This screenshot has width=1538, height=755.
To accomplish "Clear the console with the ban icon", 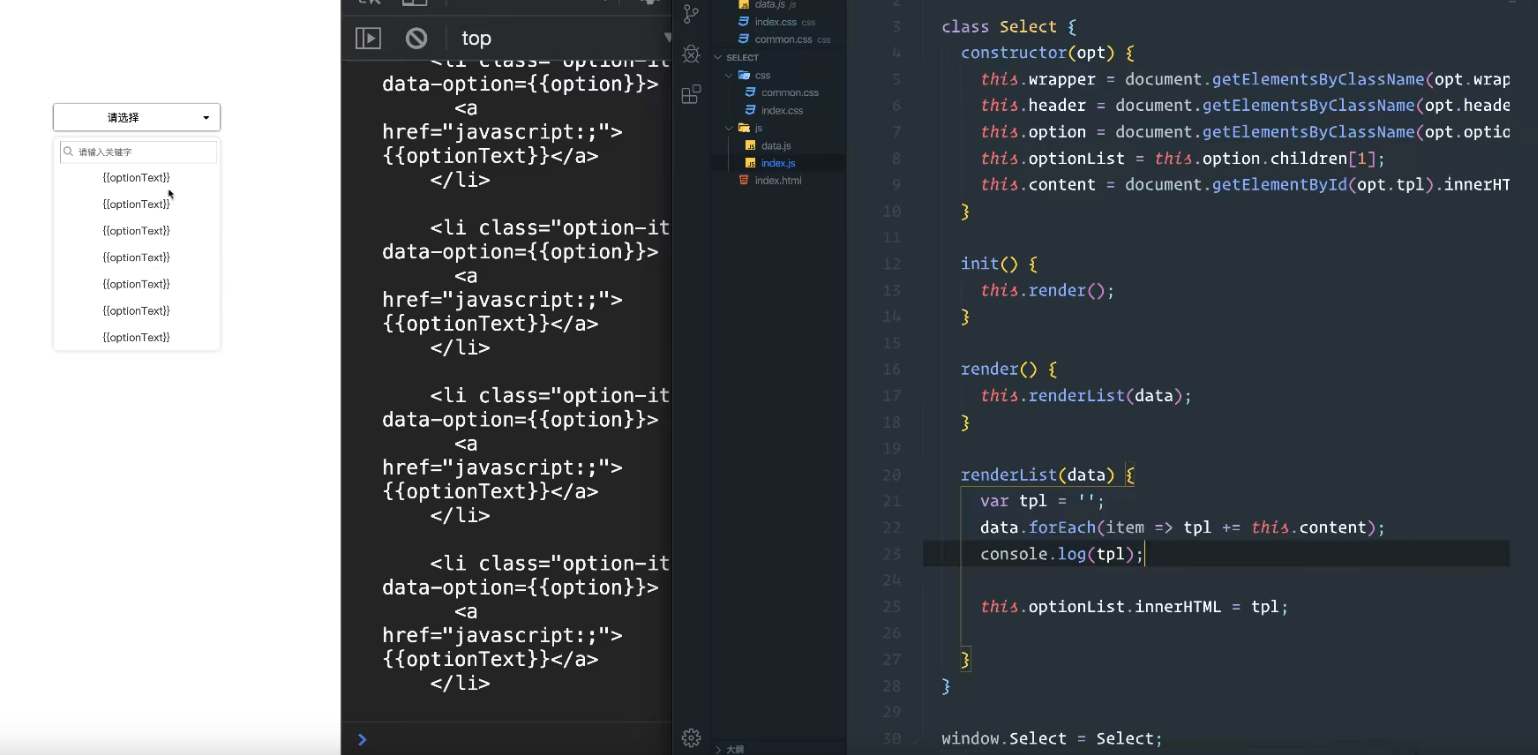I will click(416, 38).
